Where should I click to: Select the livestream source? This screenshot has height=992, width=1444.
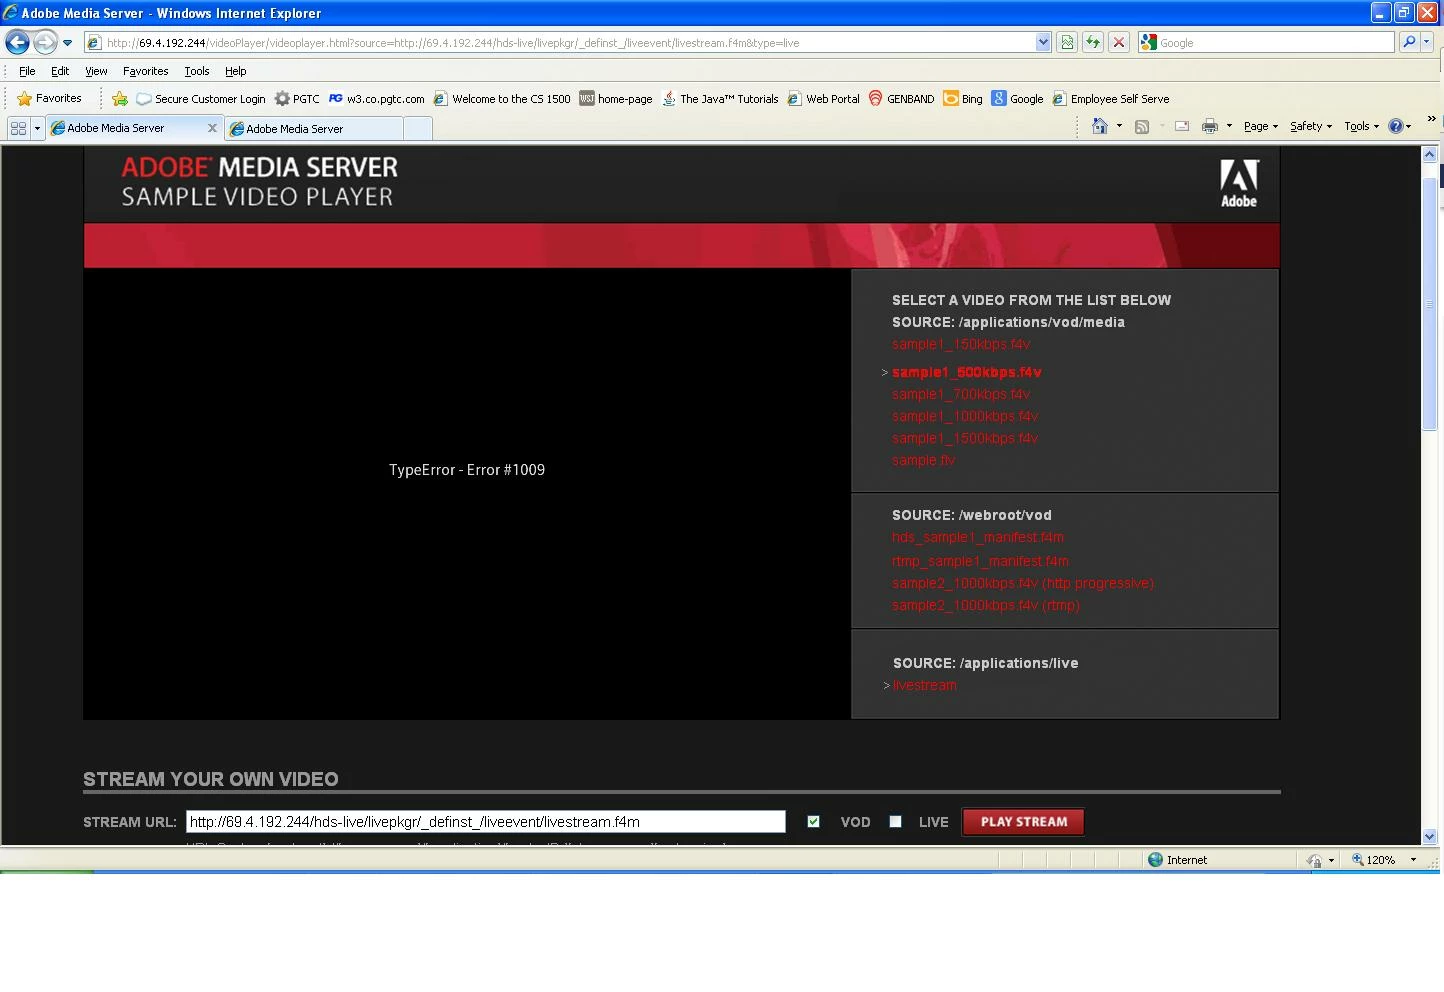(925, 685)
